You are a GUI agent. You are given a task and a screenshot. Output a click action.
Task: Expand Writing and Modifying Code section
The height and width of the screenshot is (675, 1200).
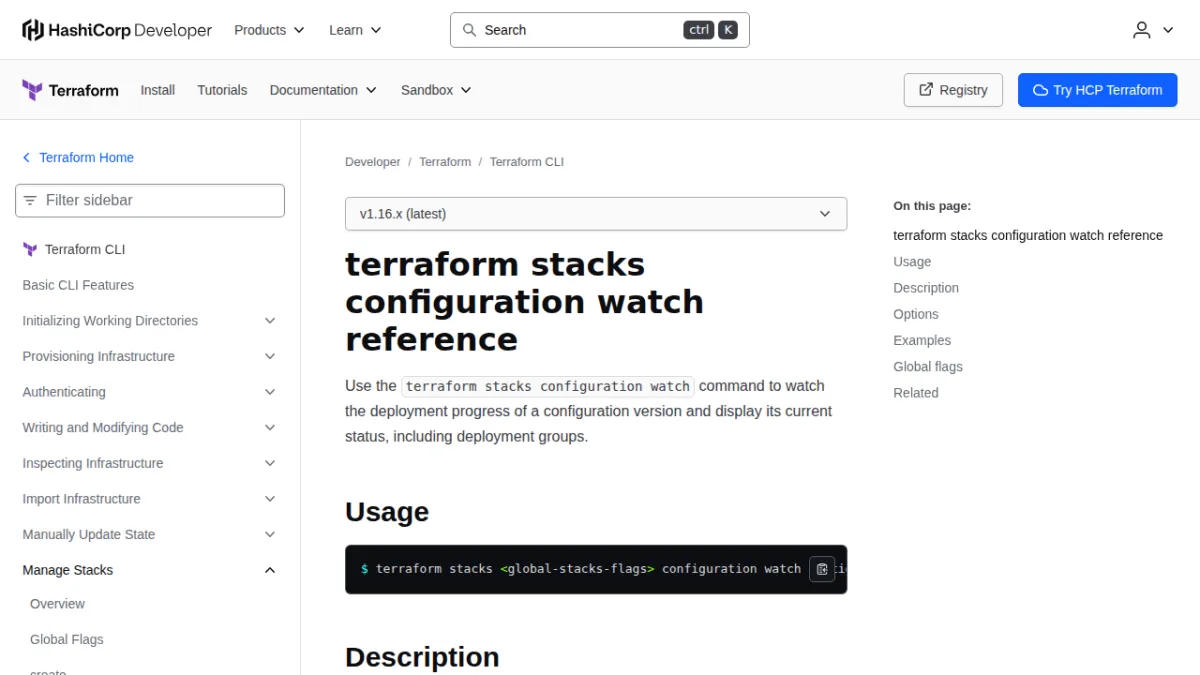point(149,428)
